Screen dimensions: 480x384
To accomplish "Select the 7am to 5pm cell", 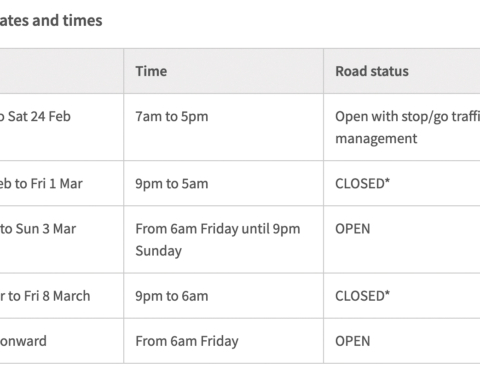I will [223, 127].
